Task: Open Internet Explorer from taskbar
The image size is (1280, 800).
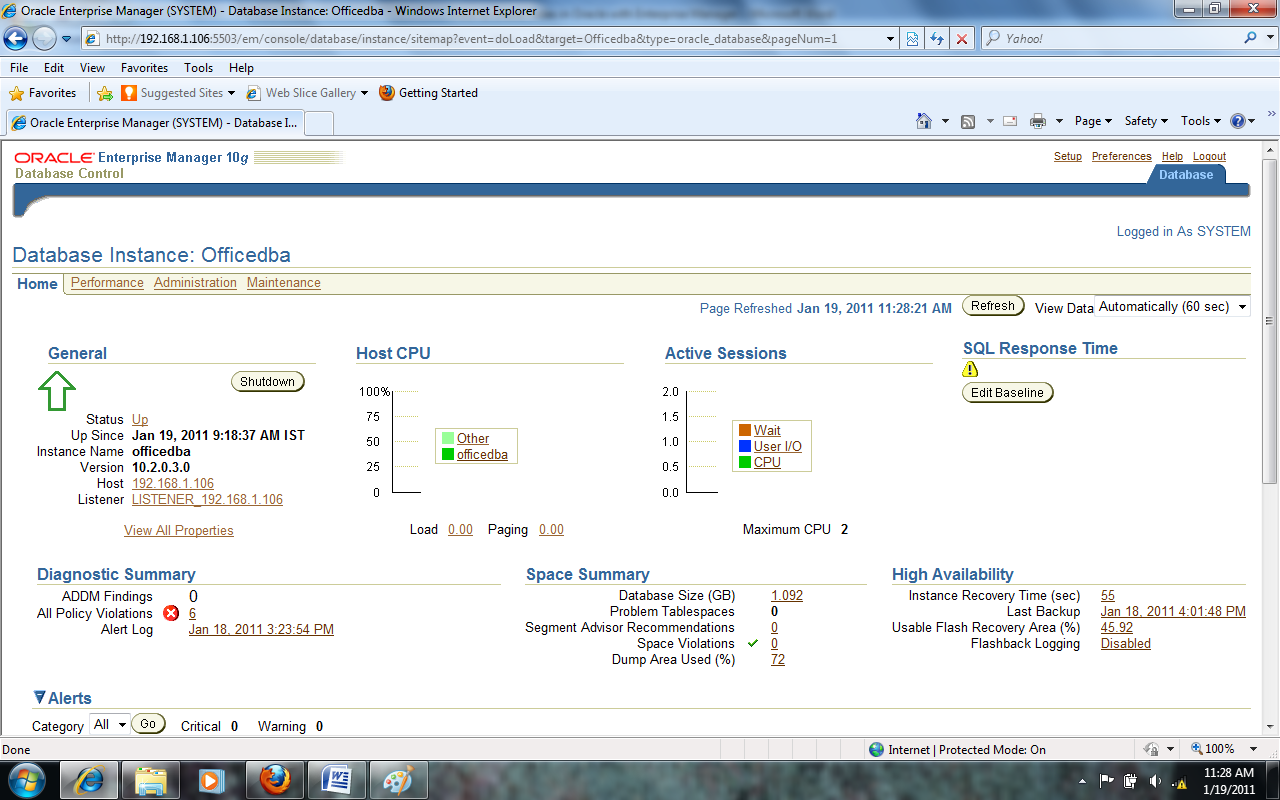Action: (89, 780)
